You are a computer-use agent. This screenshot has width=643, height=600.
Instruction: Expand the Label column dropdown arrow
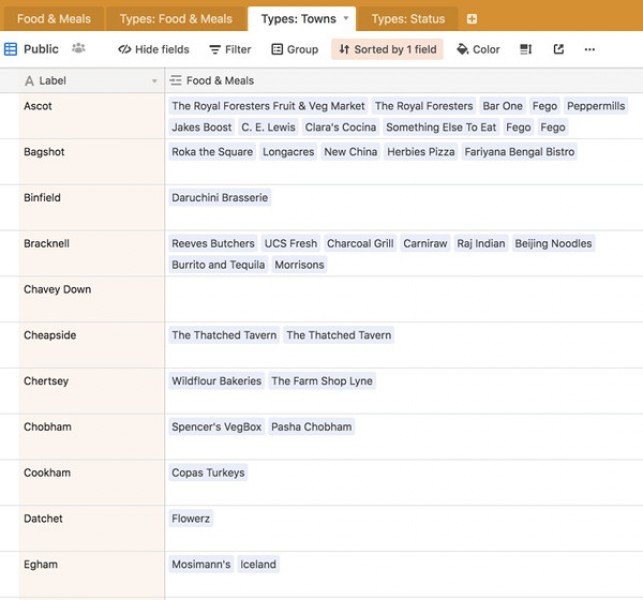click(x=154, y=81)
